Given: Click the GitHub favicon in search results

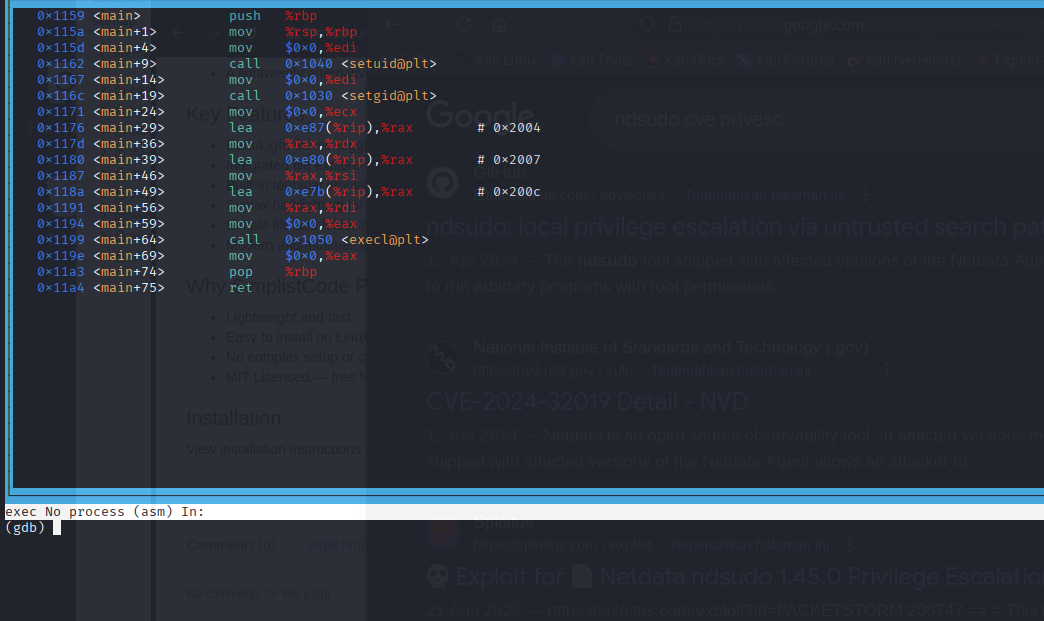Looking at the screenshot, I should [x=443, y=182].
